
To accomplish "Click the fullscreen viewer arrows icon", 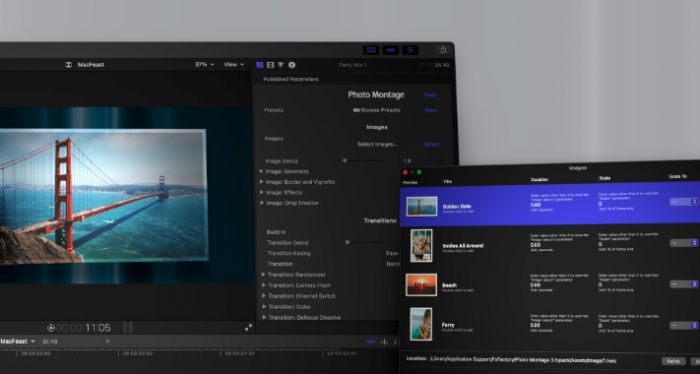I will click(249, 328).
